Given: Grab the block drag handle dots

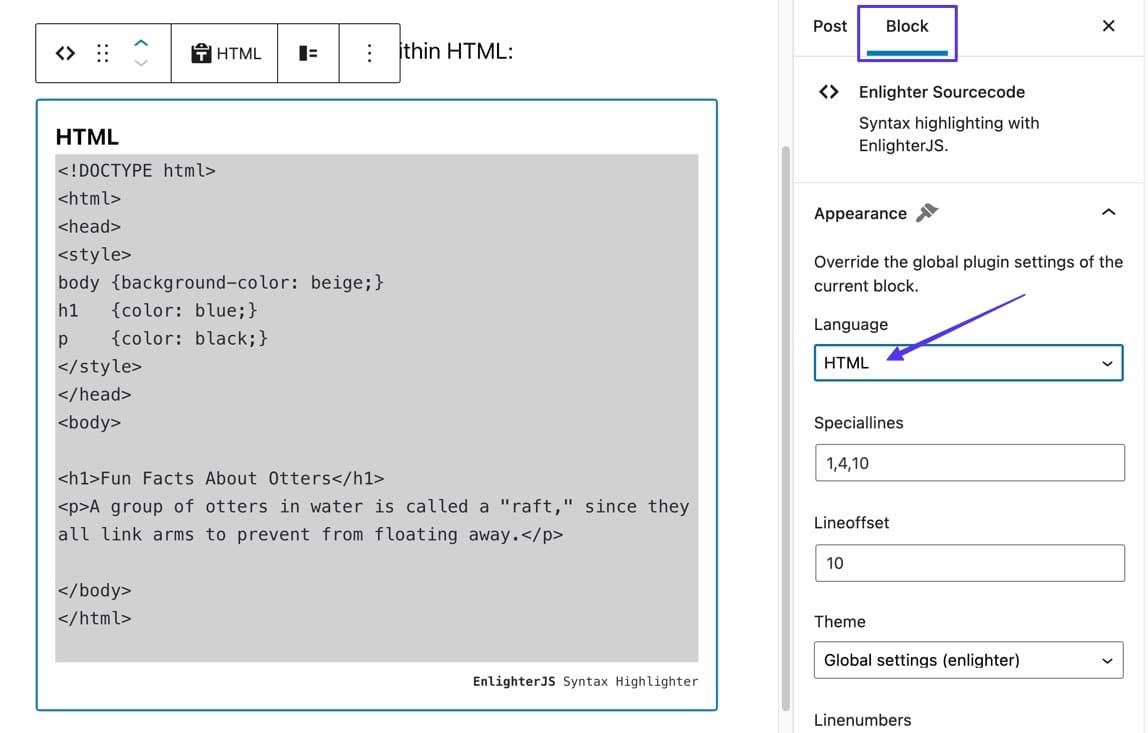Looking at the screenshot, I should pyautogui.click(x=102, y=54).
